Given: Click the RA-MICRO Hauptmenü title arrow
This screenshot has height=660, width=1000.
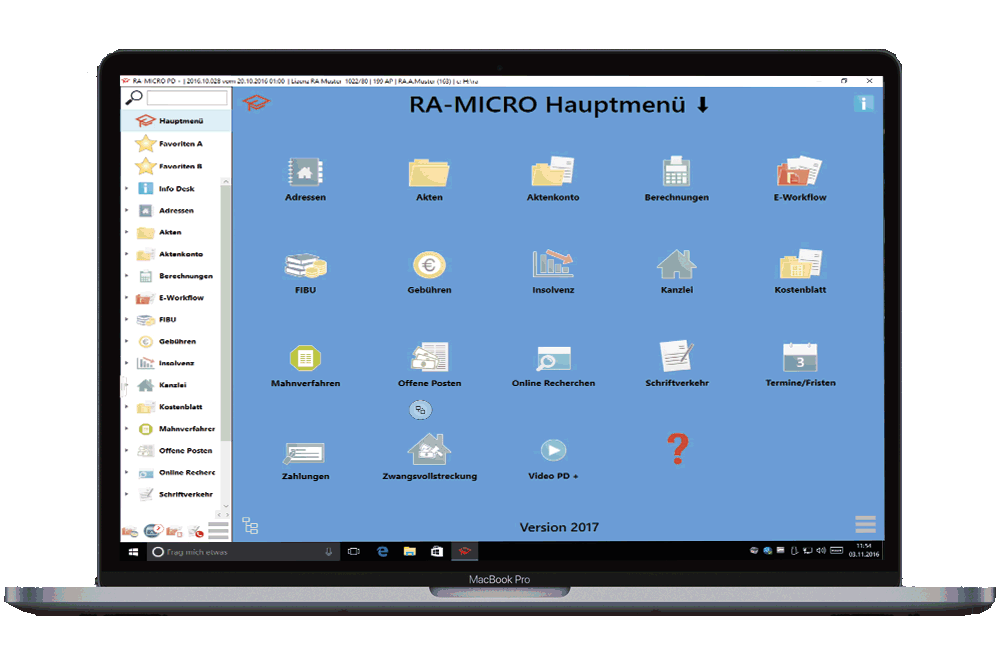Looking at the screenshot, I should pyautogui.click(x=702, y=105).
